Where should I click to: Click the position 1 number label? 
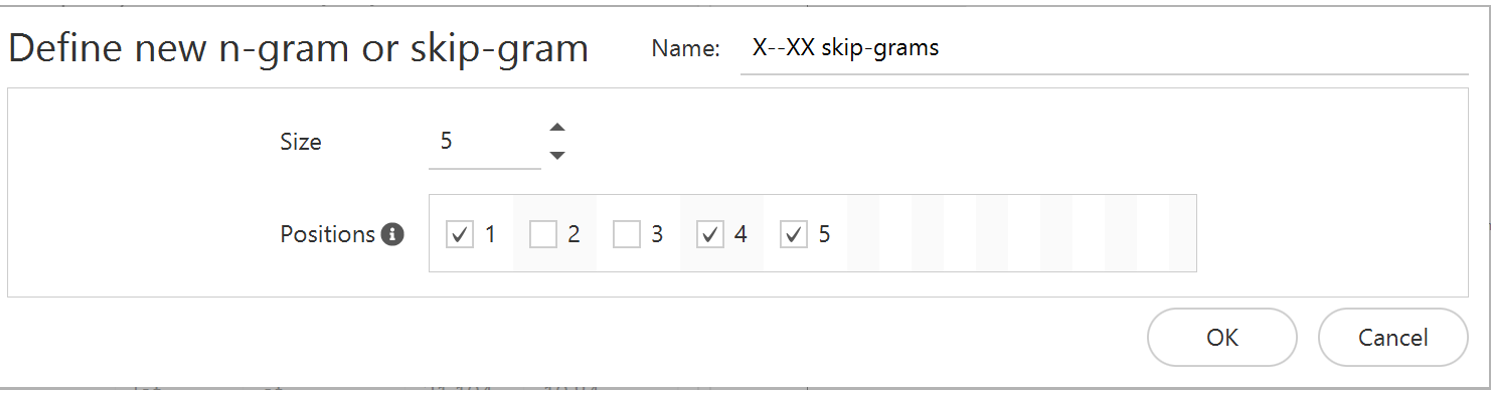pos(490,235)
